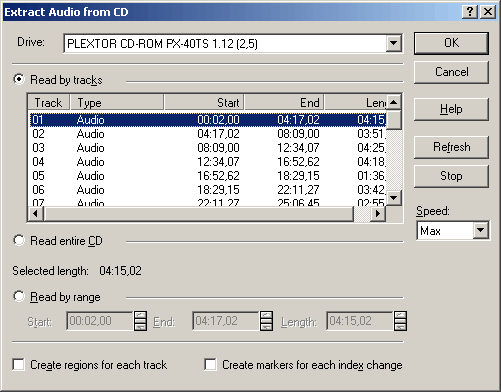Click end time 18:29,15 of track 05
The width and height of the screenshot is (501, 392).
(x=298, y=176)
